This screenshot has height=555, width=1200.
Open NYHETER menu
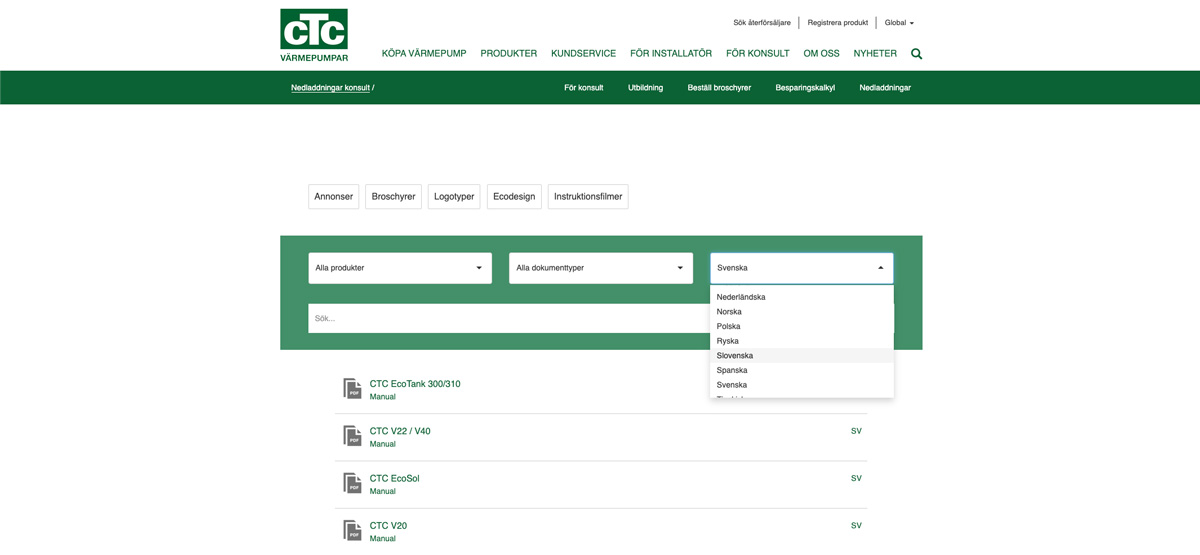(x=875, y=54)
